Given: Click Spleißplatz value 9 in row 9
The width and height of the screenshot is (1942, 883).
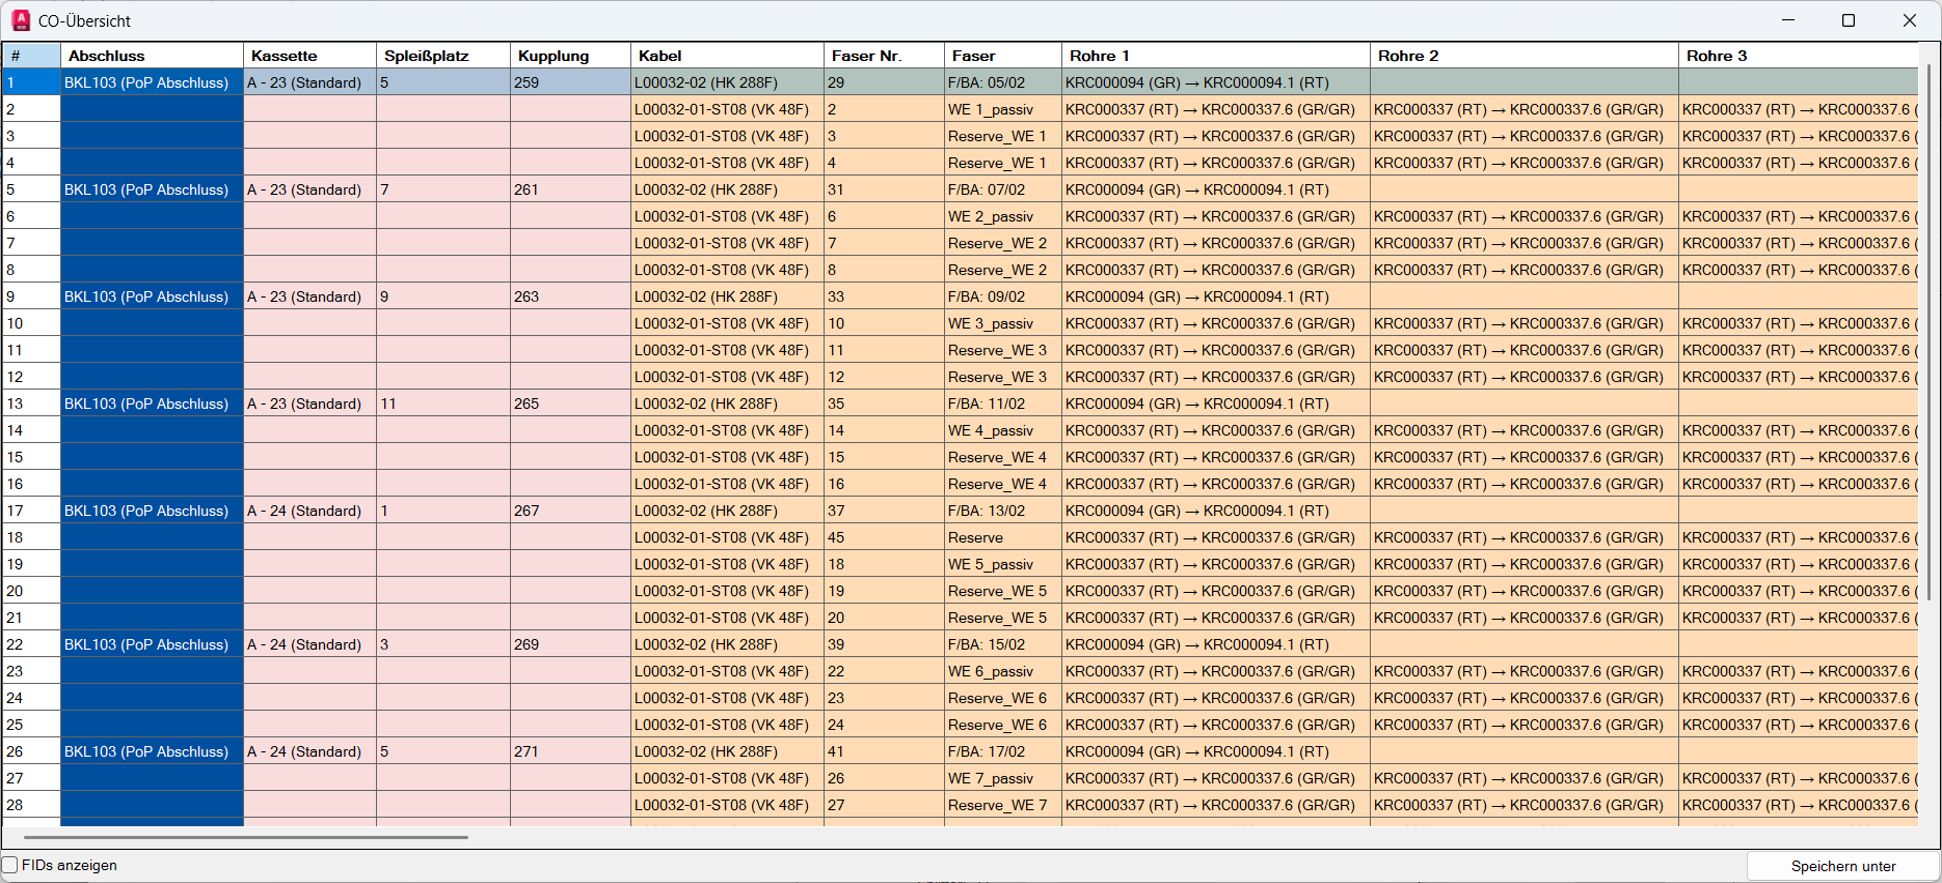Looking at the screenshot, I should (443, 297).
